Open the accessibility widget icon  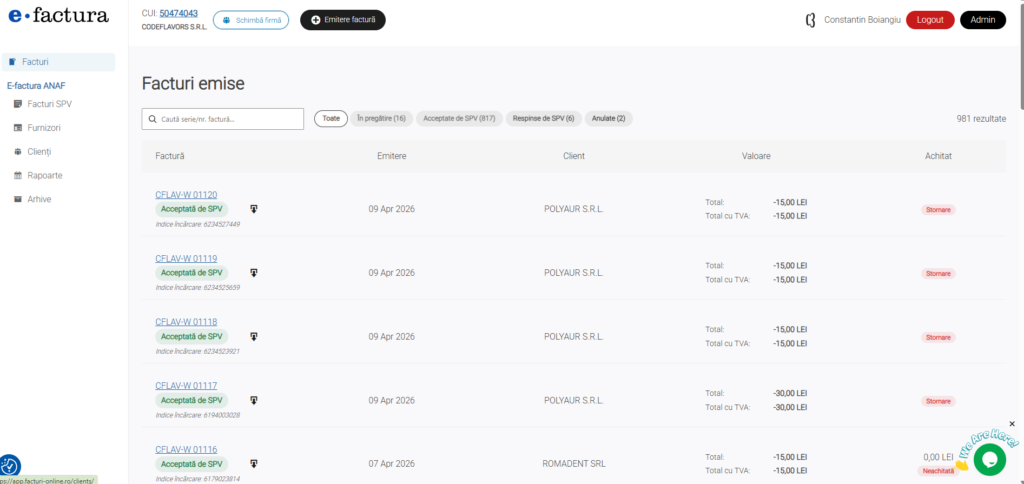9,465
